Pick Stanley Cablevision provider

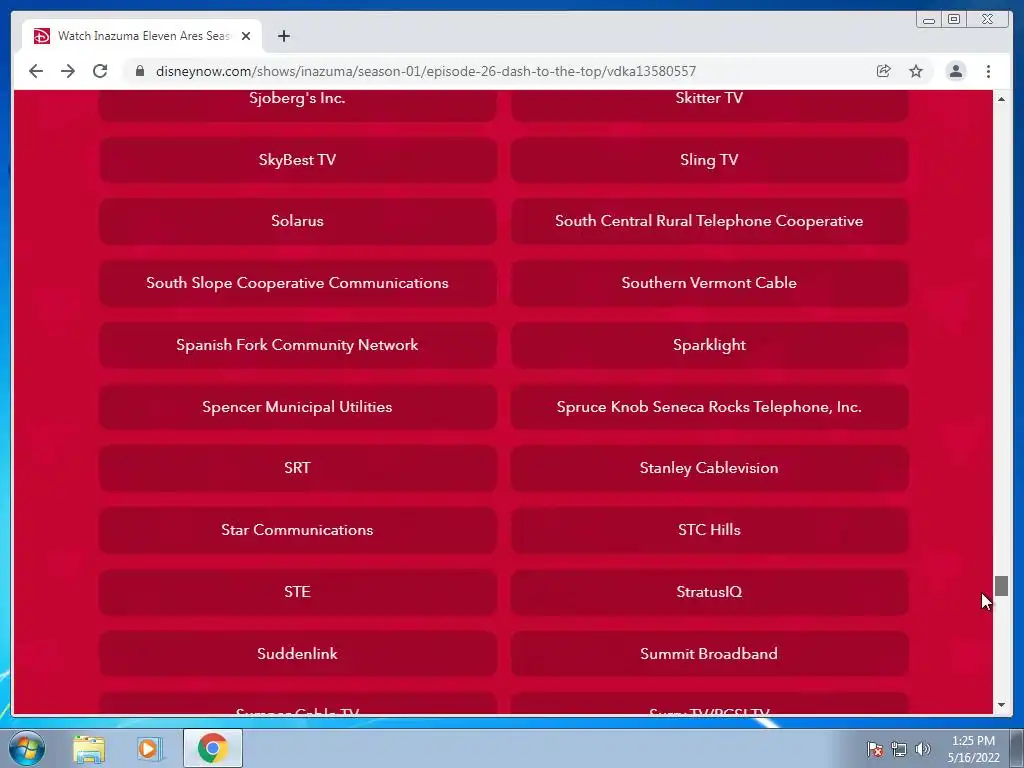click(x=709, y=468)
